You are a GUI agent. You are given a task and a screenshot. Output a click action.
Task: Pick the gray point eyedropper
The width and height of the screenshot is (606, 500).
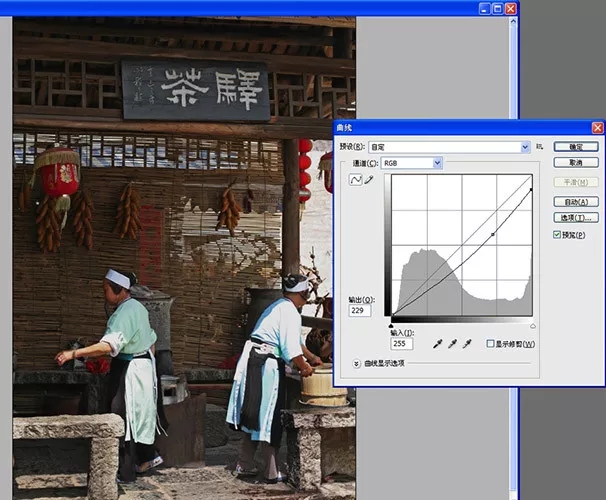point(452,344)
